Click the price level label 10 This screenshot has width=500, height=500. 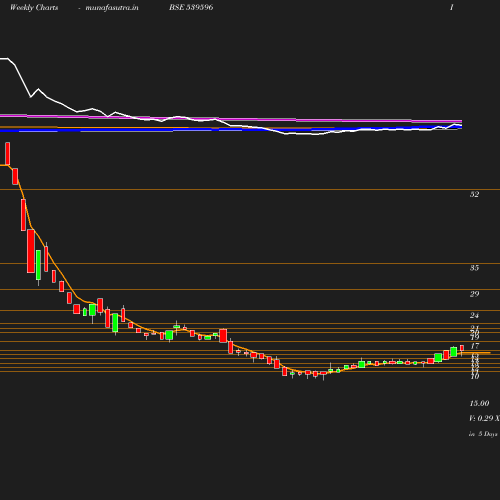pyautogui.click(x=474, y=377)
